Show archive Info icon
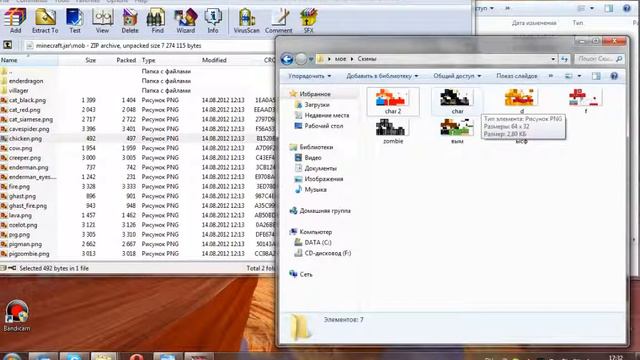 (x=213, y=20)
